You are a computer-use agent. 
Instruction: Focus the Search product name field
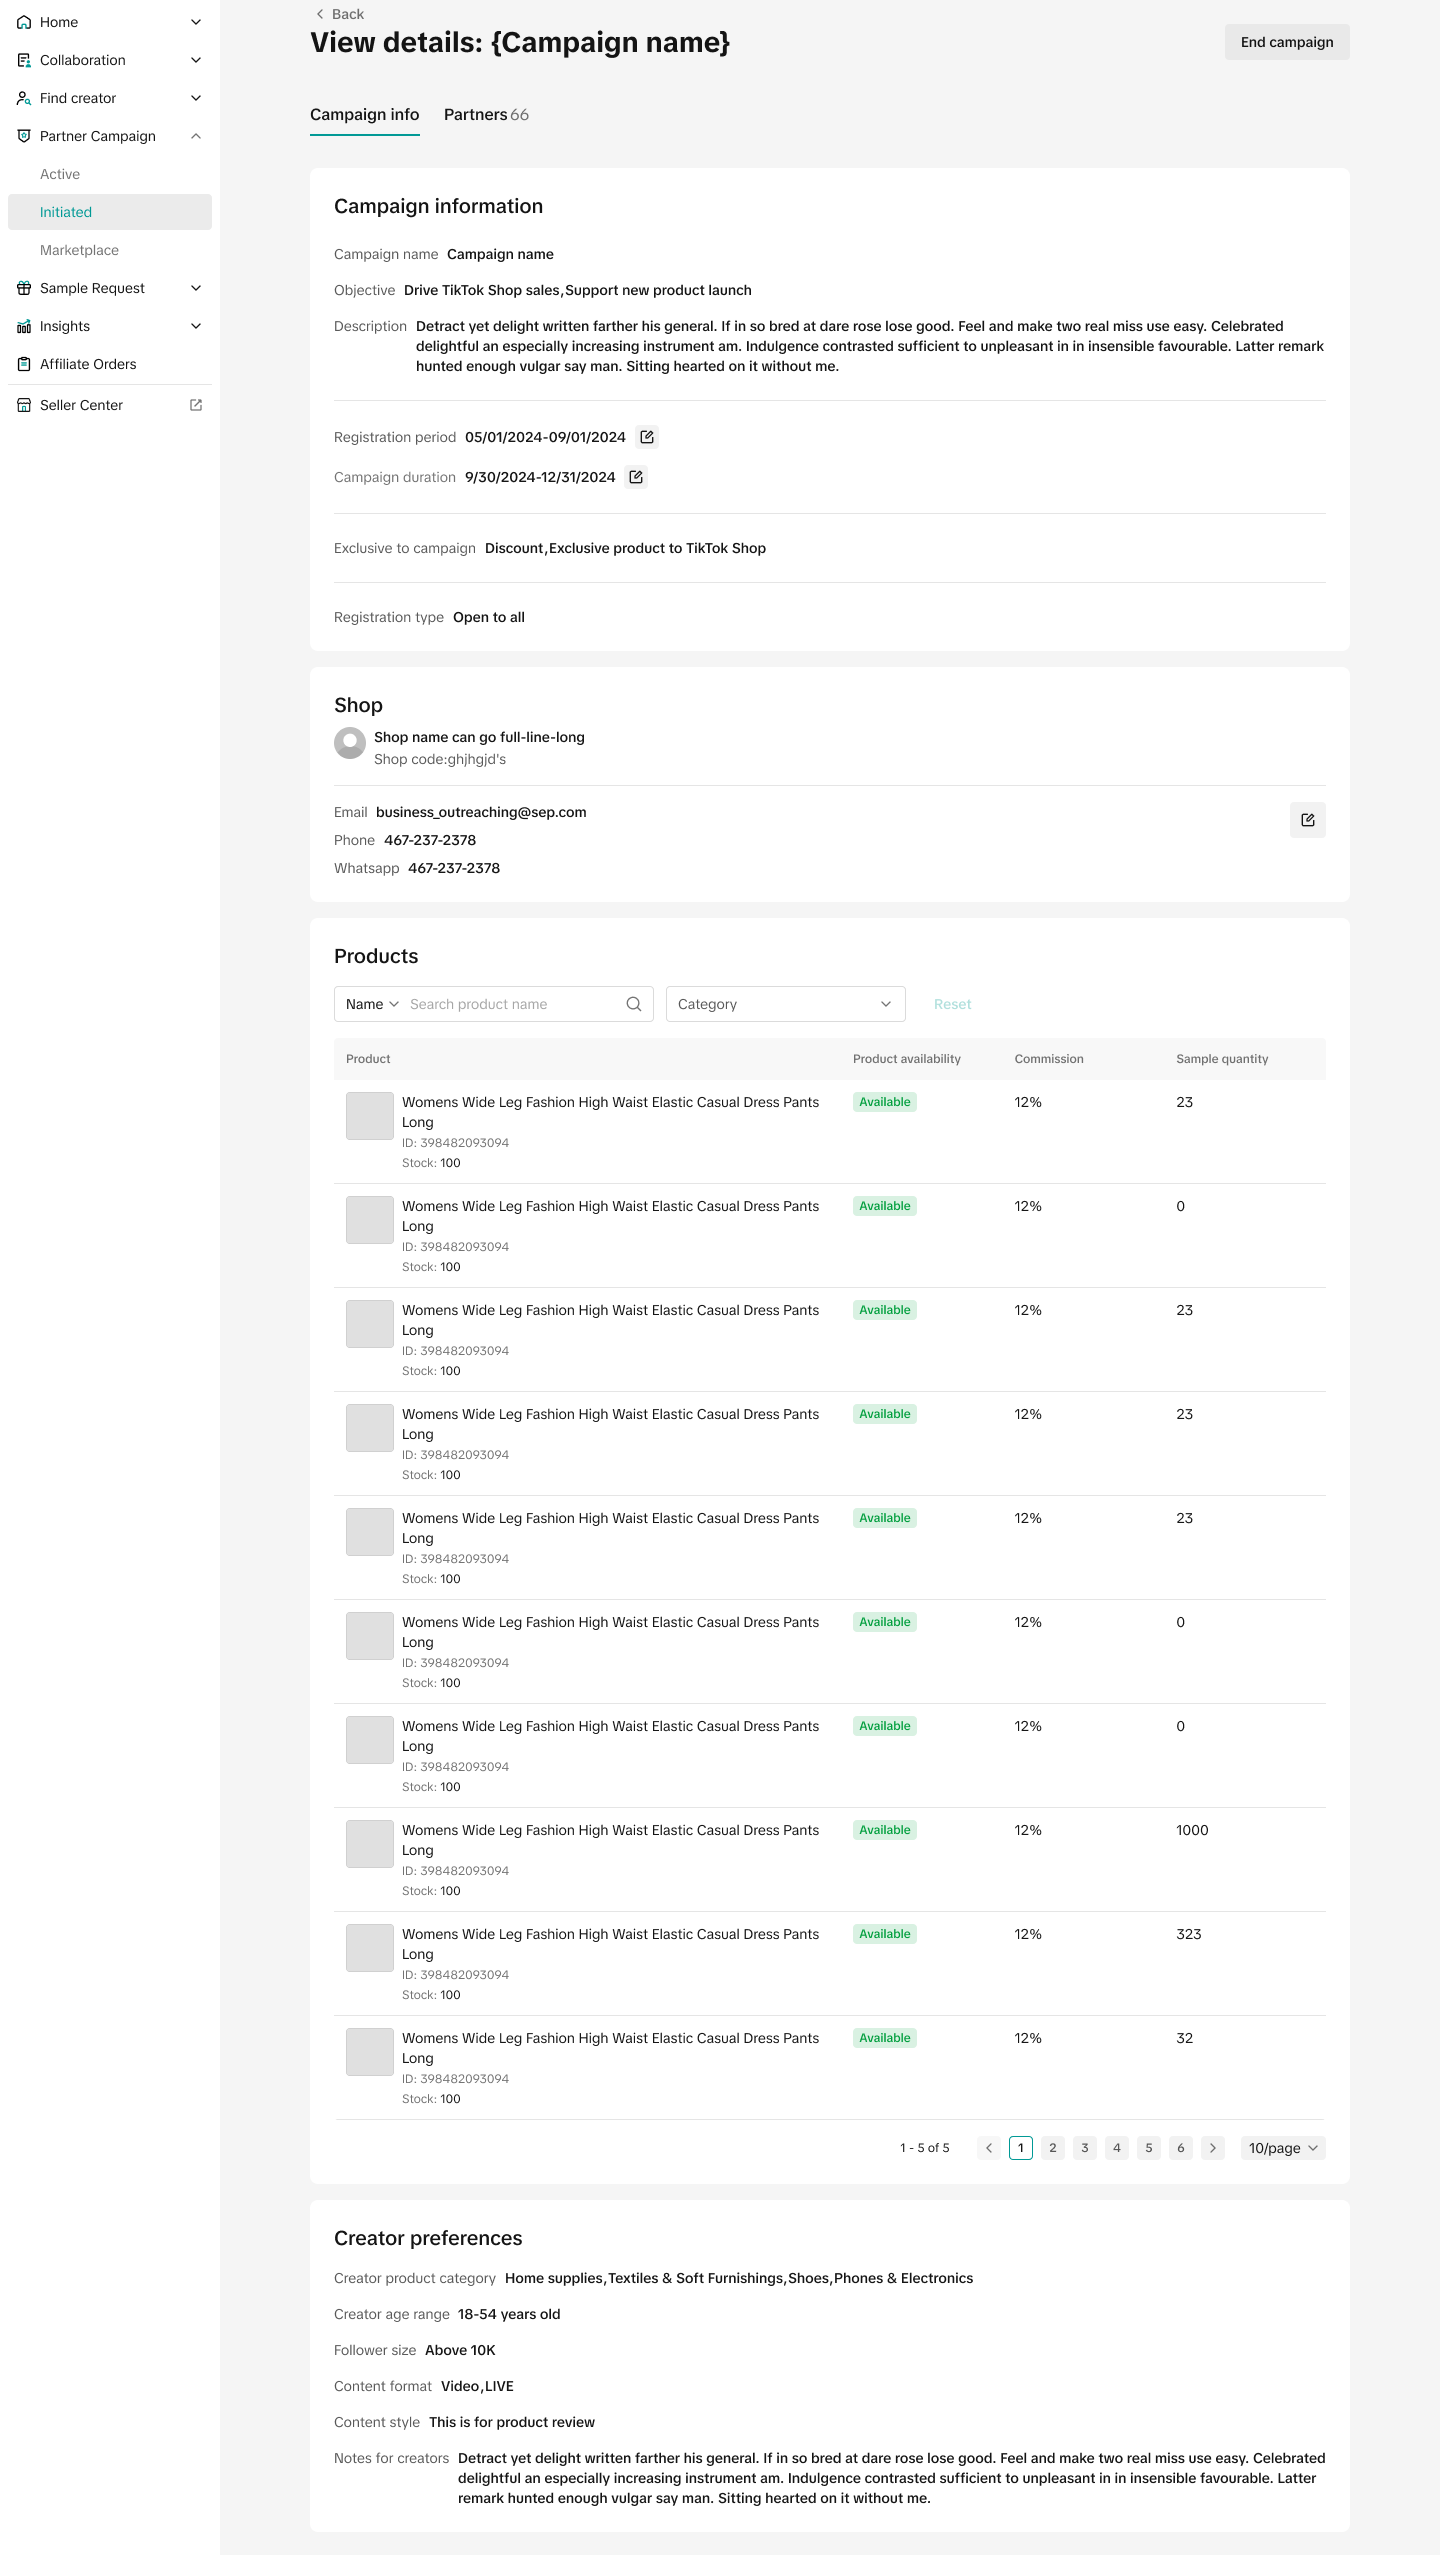(510, 1004)
